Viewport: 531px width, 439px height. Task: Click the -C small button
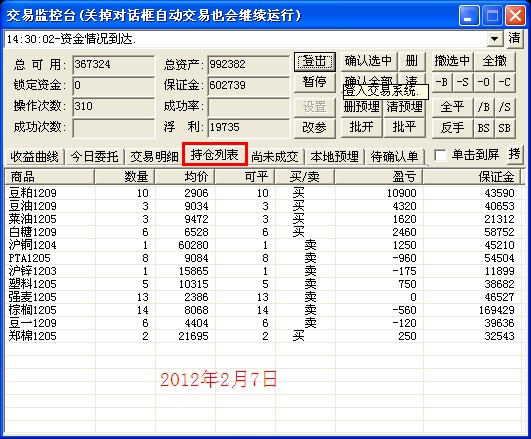click(505, 82)
